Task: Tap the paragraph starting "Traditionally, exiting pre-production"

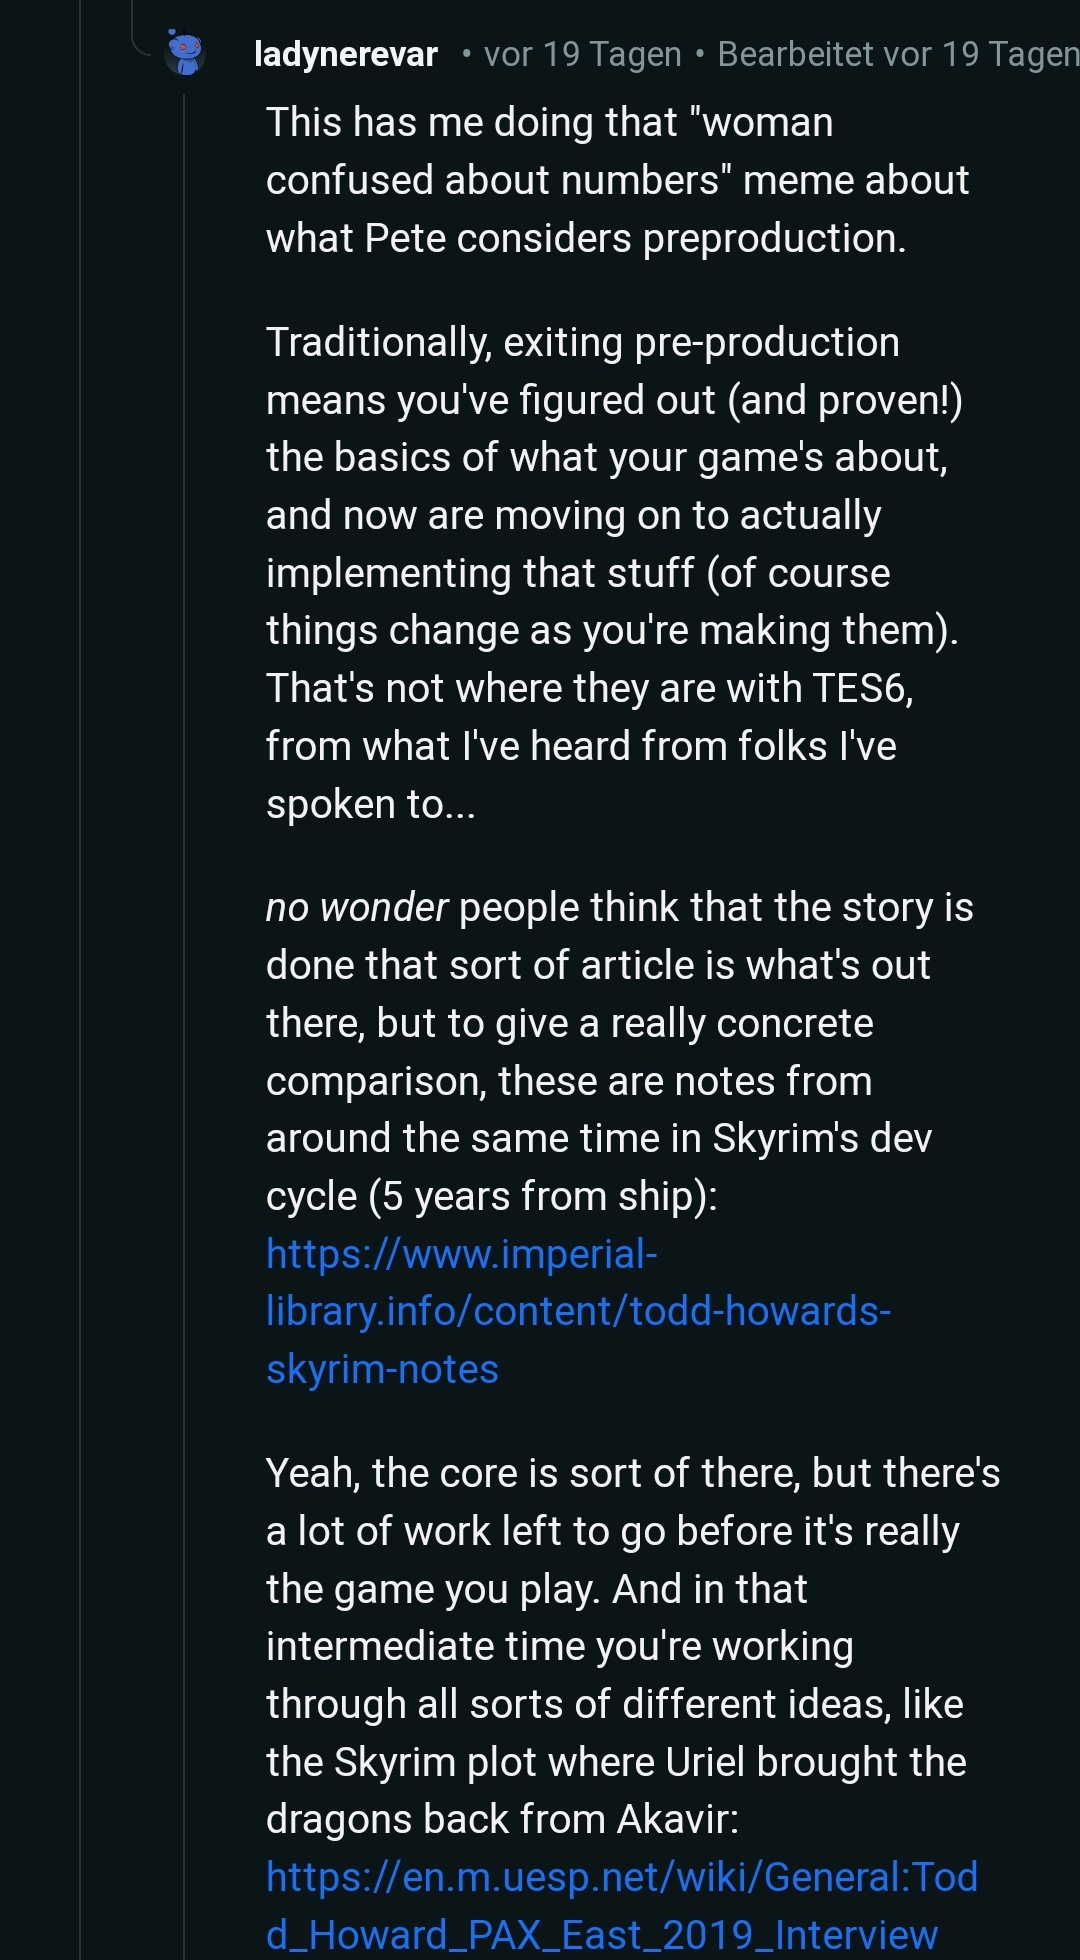Action: pos(614,572)
